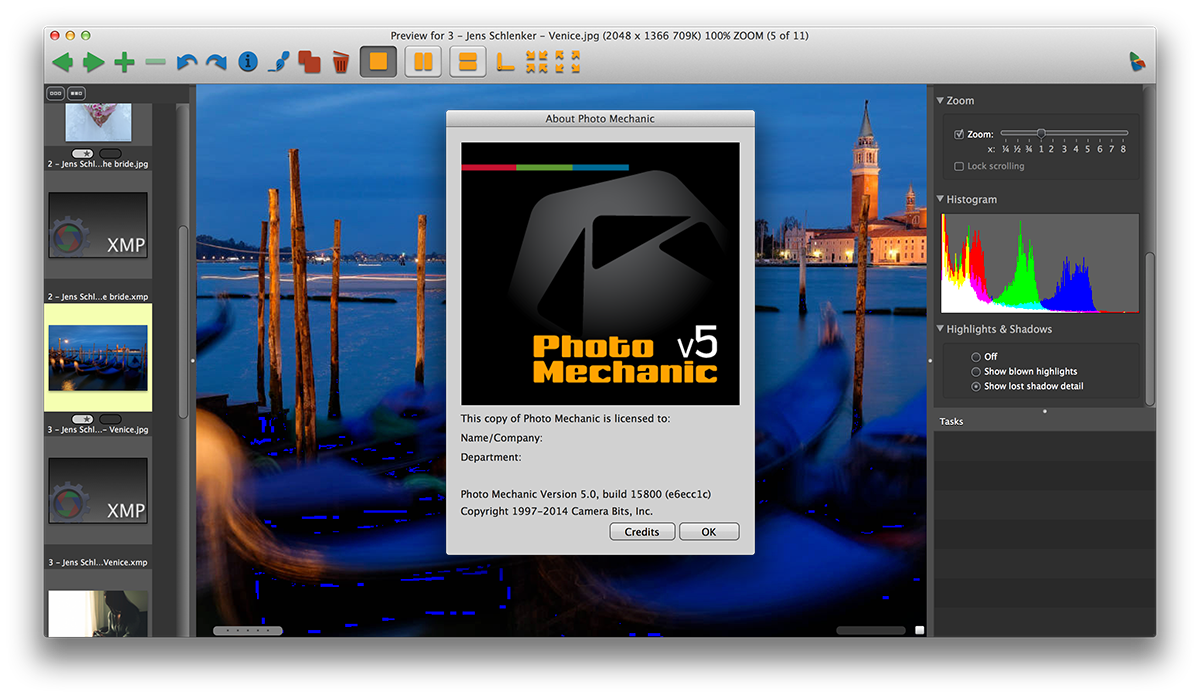Collapse the Histogram section
The width and height of the screenshot is (1200, 698).
click(941, 200)
